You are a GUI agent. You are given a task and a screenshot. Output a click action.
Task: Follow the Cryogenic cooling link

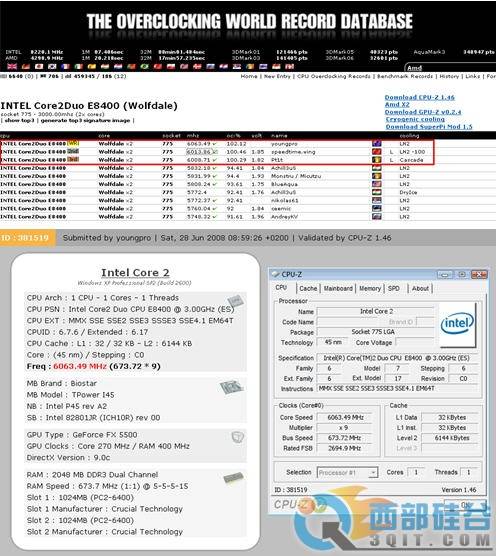[415, 119]
